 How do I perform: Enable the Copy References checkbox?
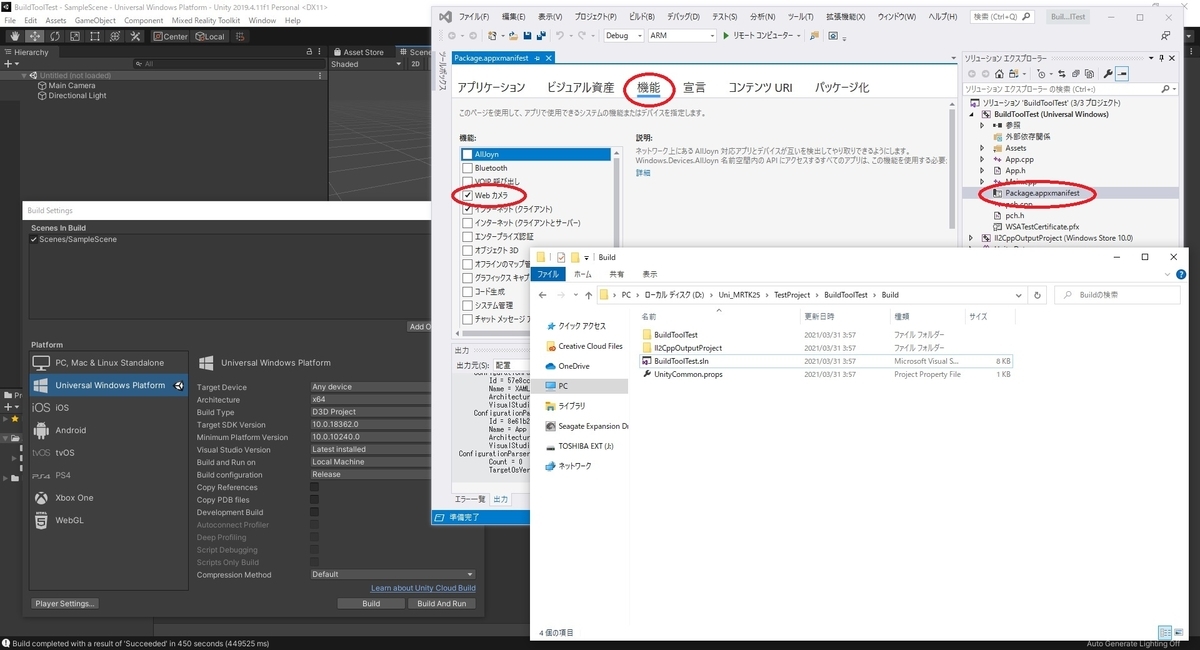(x=315, y=487)
